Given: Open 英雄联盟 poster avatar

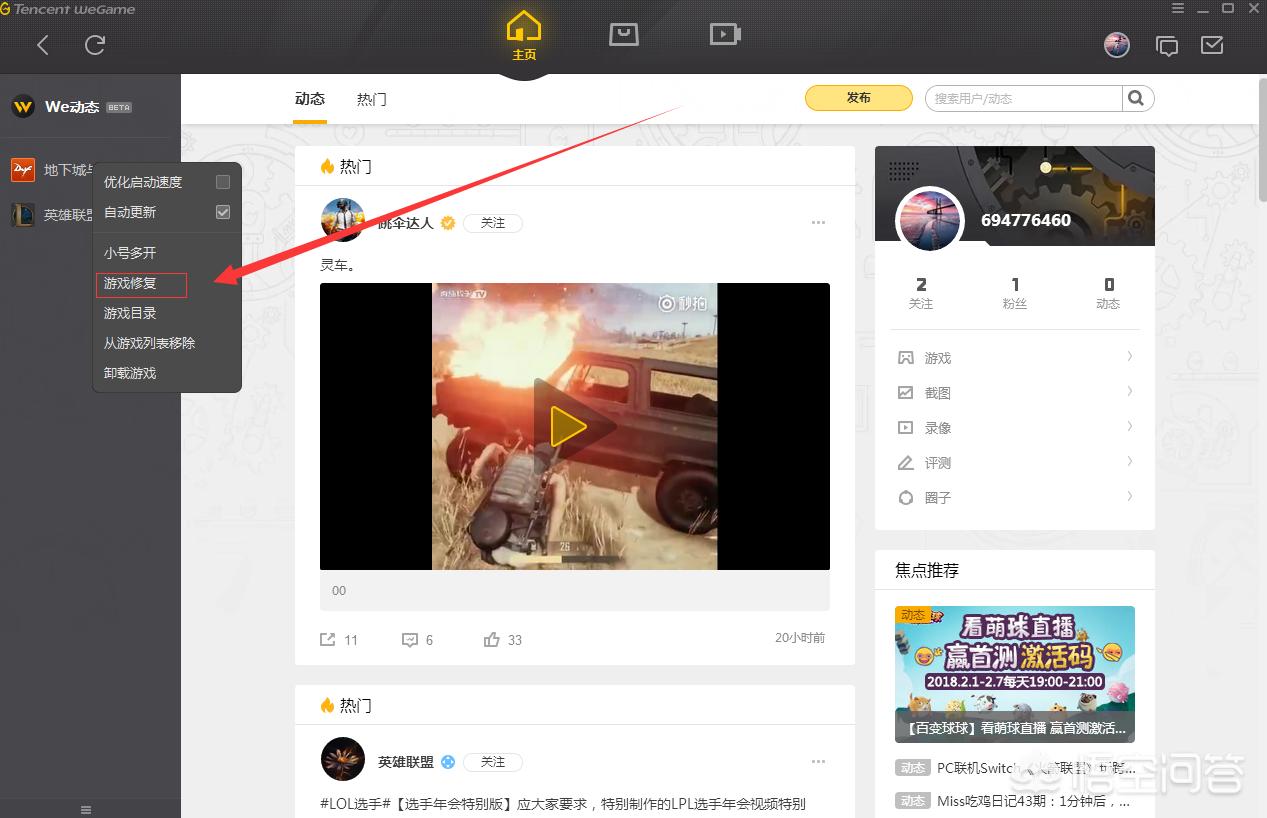Looking at the screenshot, I should (x=343, y=759).
